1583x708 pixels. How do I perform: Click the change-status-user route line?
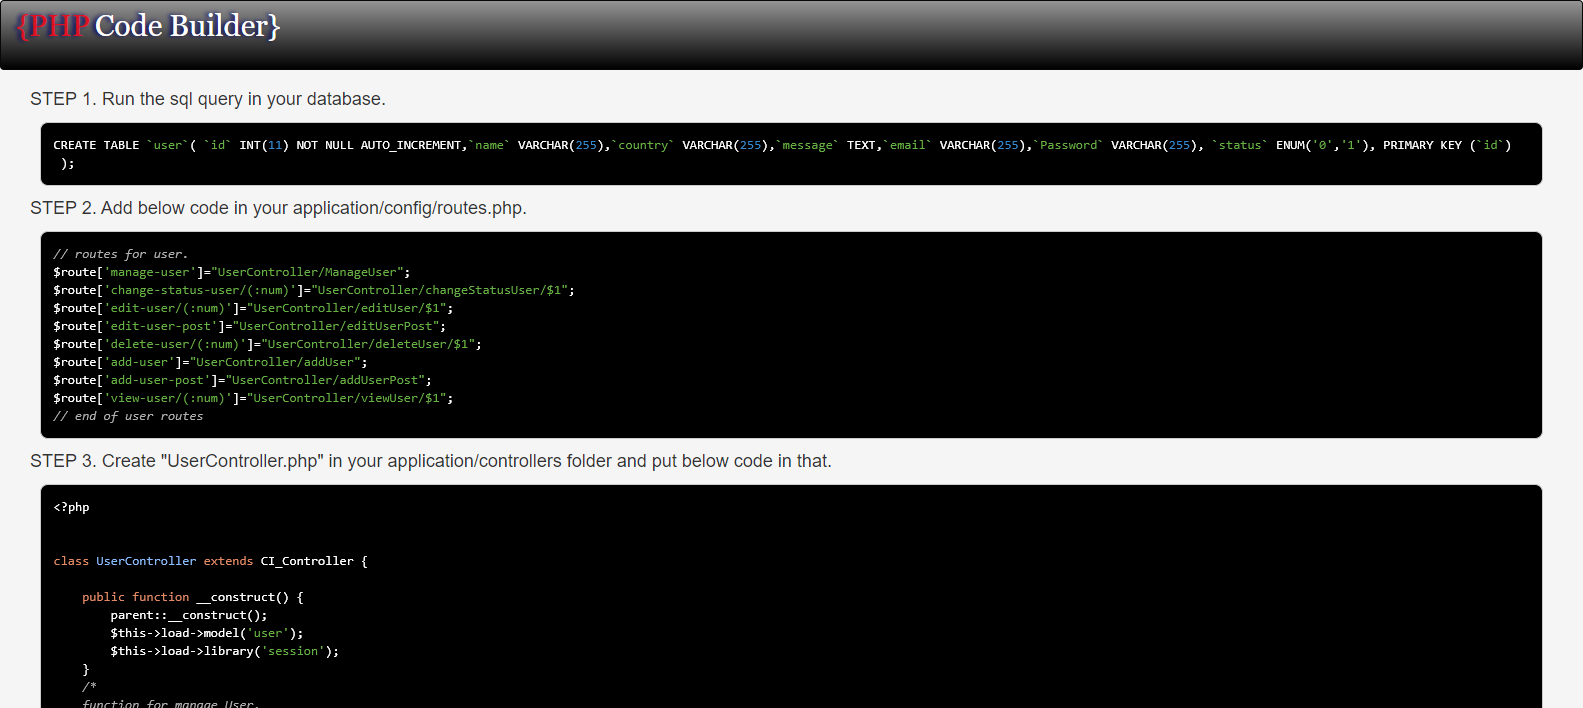[x=314, y=290]
